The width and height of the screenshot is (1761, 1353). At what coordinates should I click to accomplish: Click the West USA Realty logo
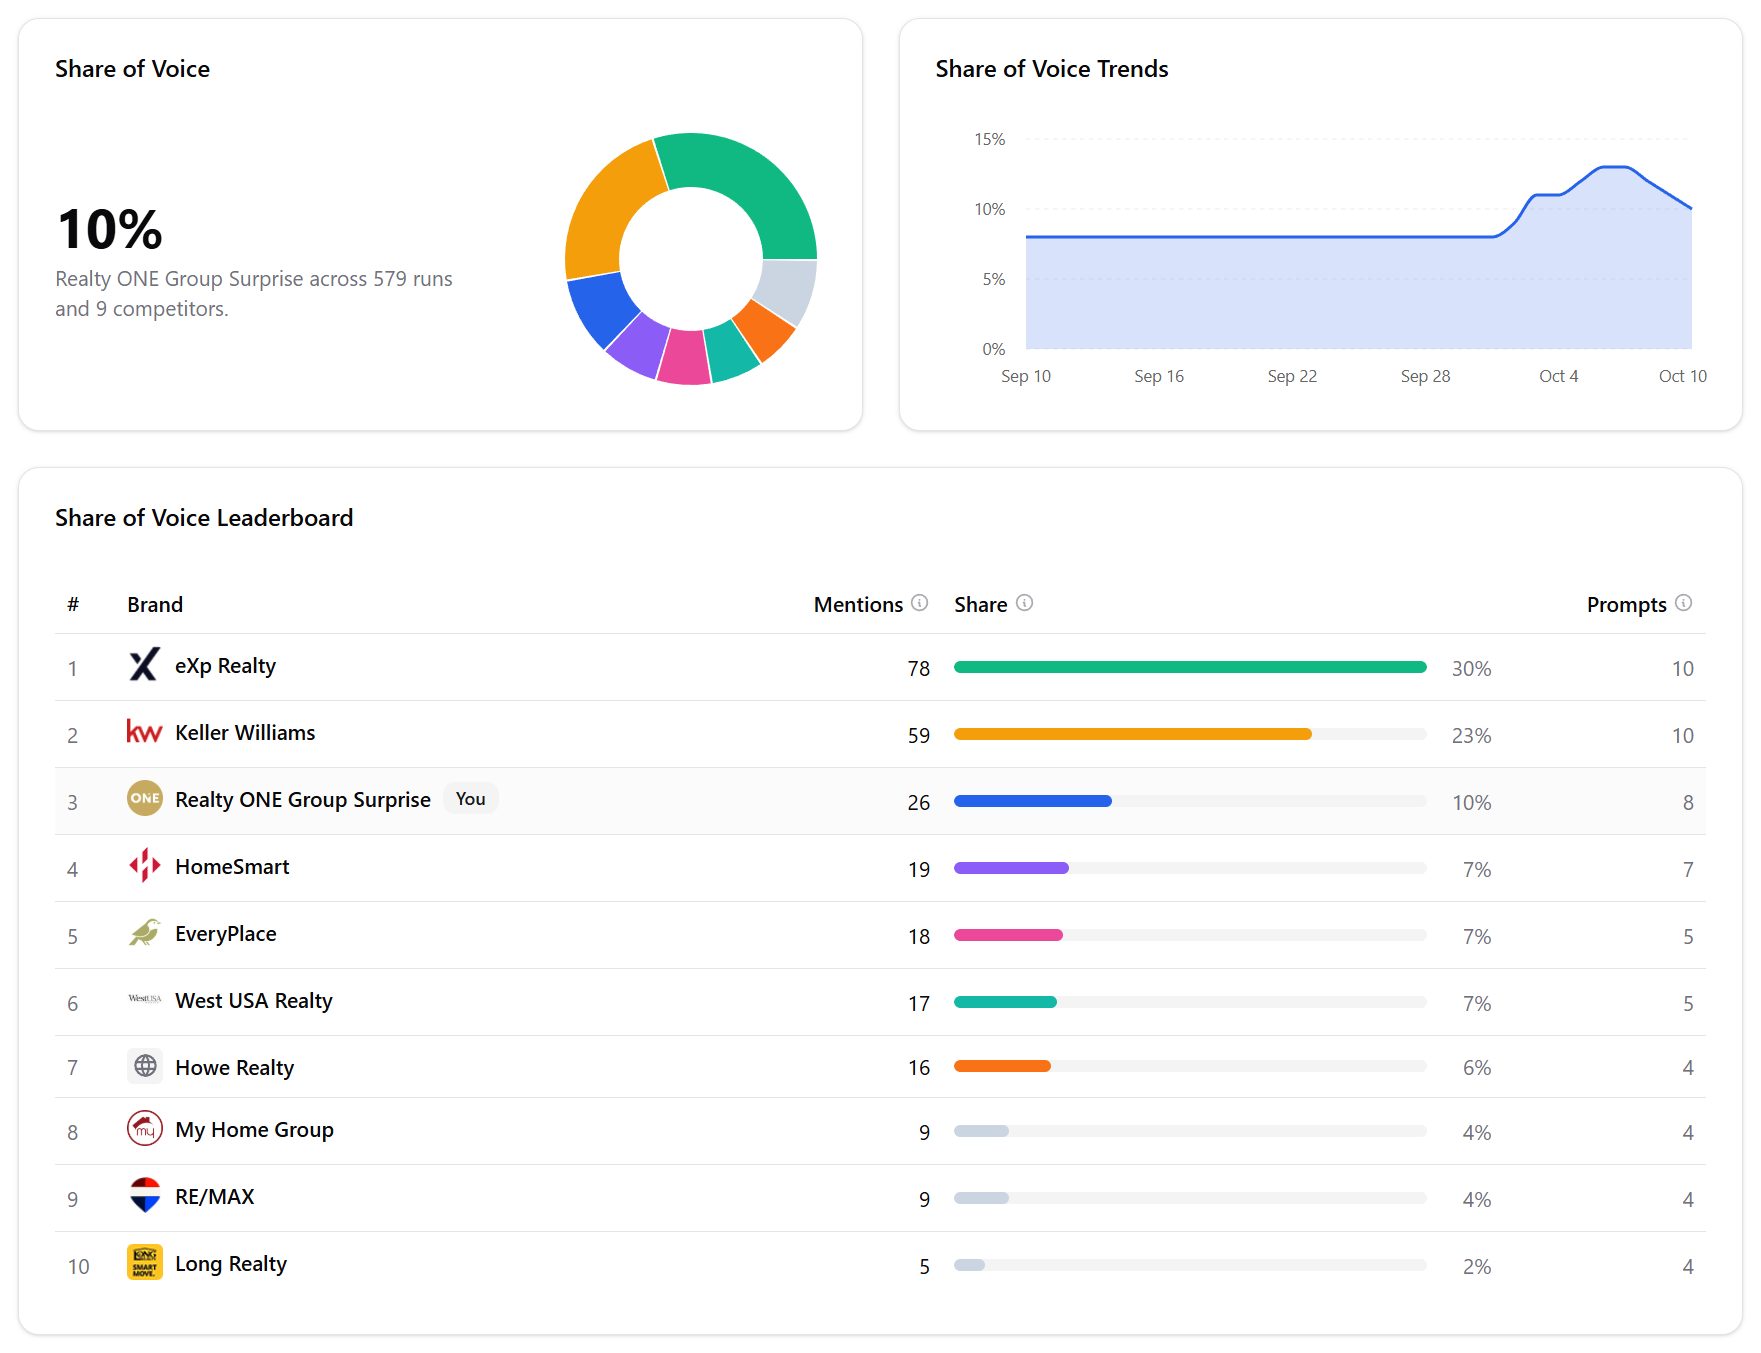(x=145, y=999)
